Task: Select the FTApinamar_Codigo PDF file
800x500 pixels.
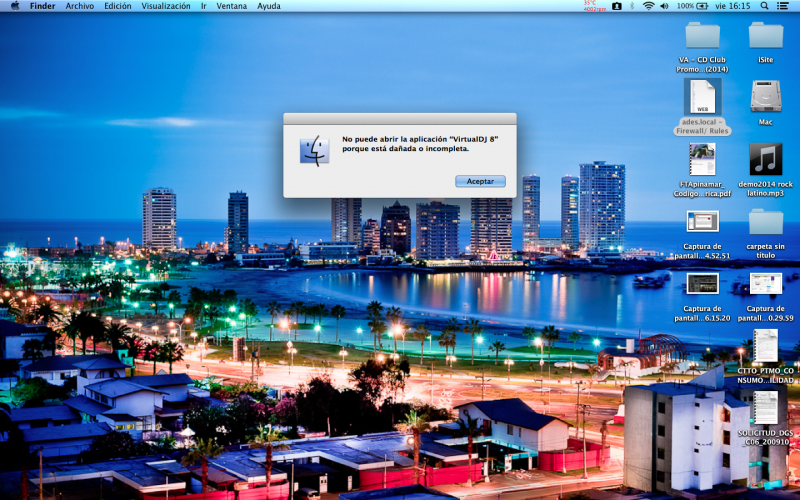Action: [703, 159]
